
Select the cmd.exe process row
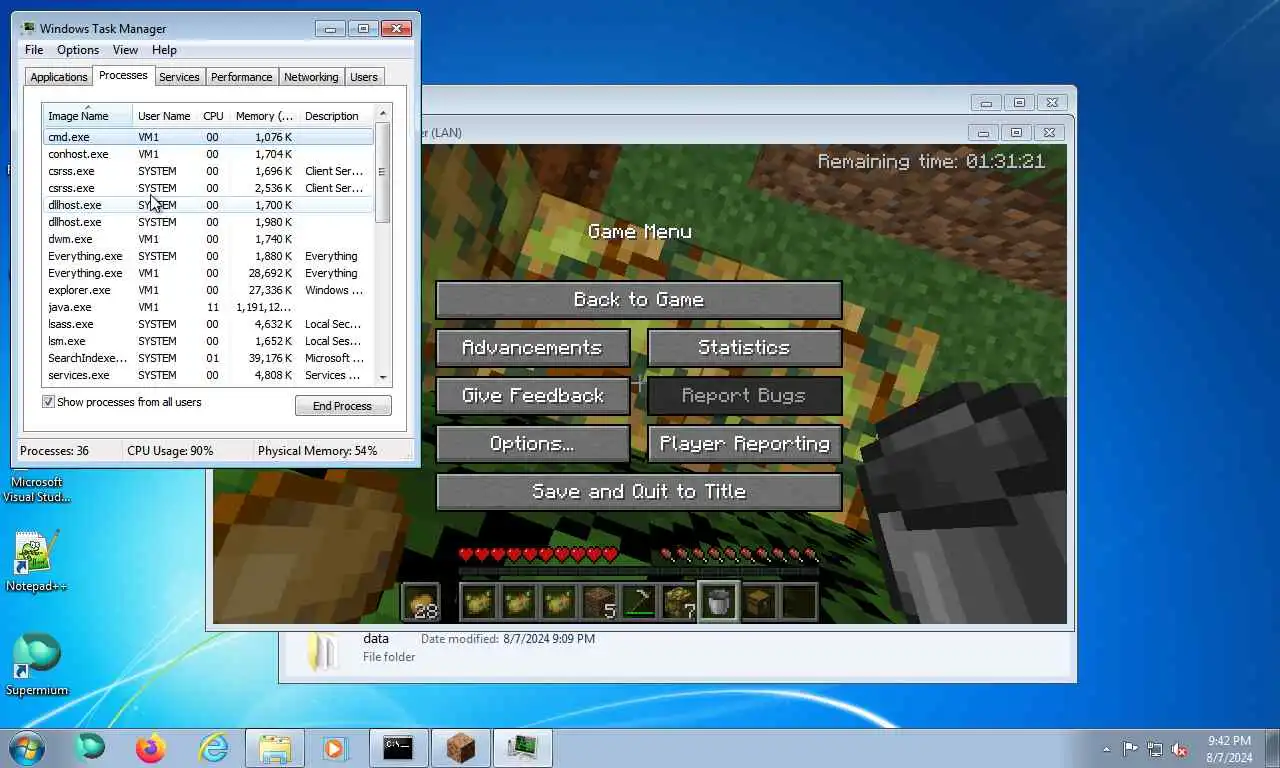tap(208, 137)
